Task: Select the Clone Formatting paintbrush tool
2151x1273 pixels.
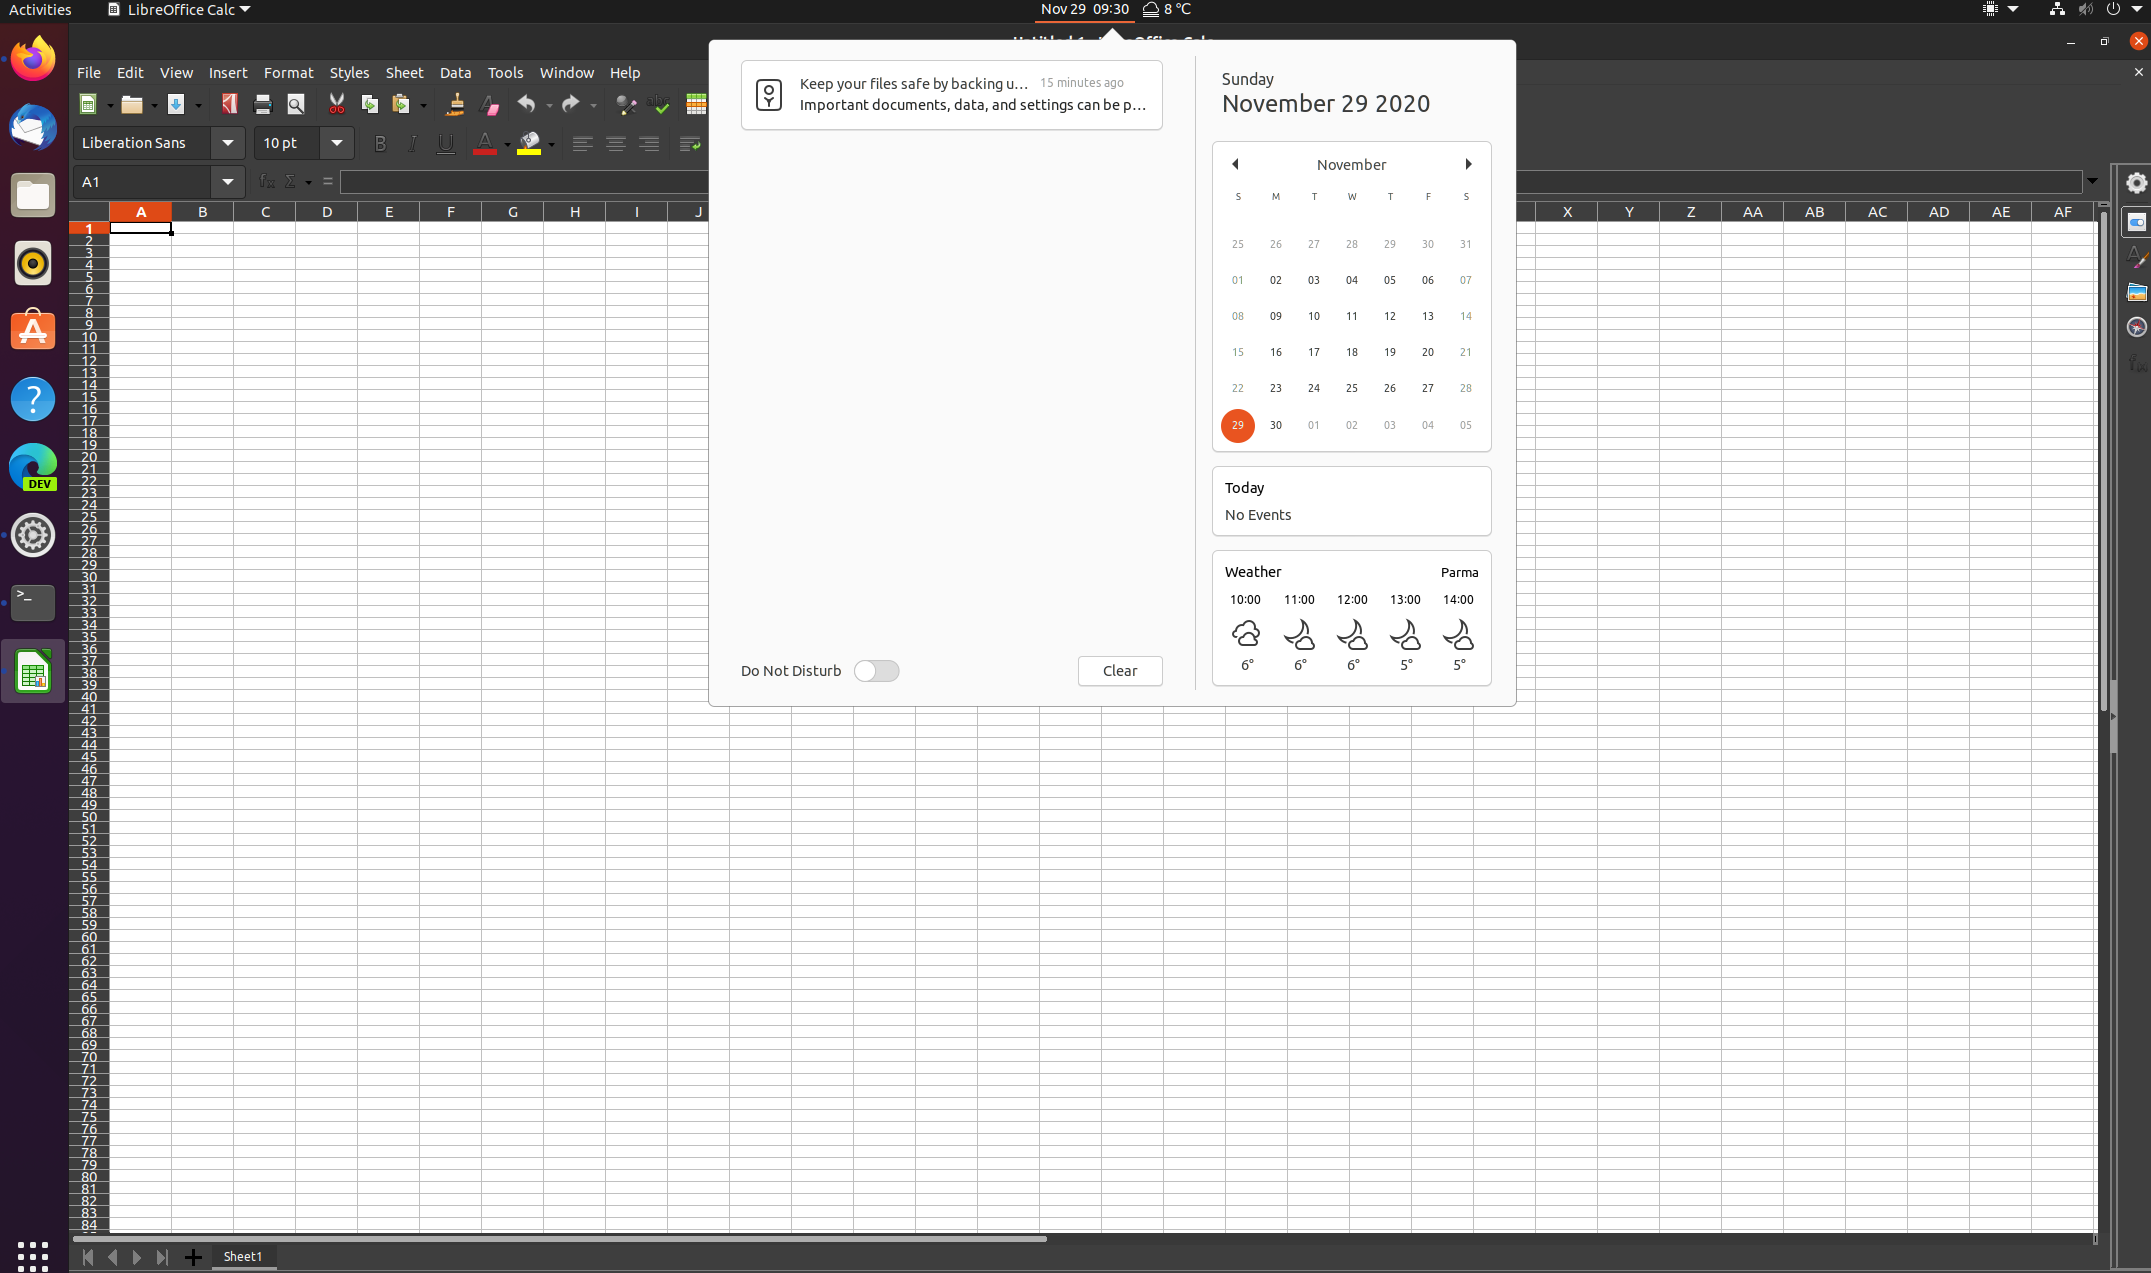Action: click(455, 104)
